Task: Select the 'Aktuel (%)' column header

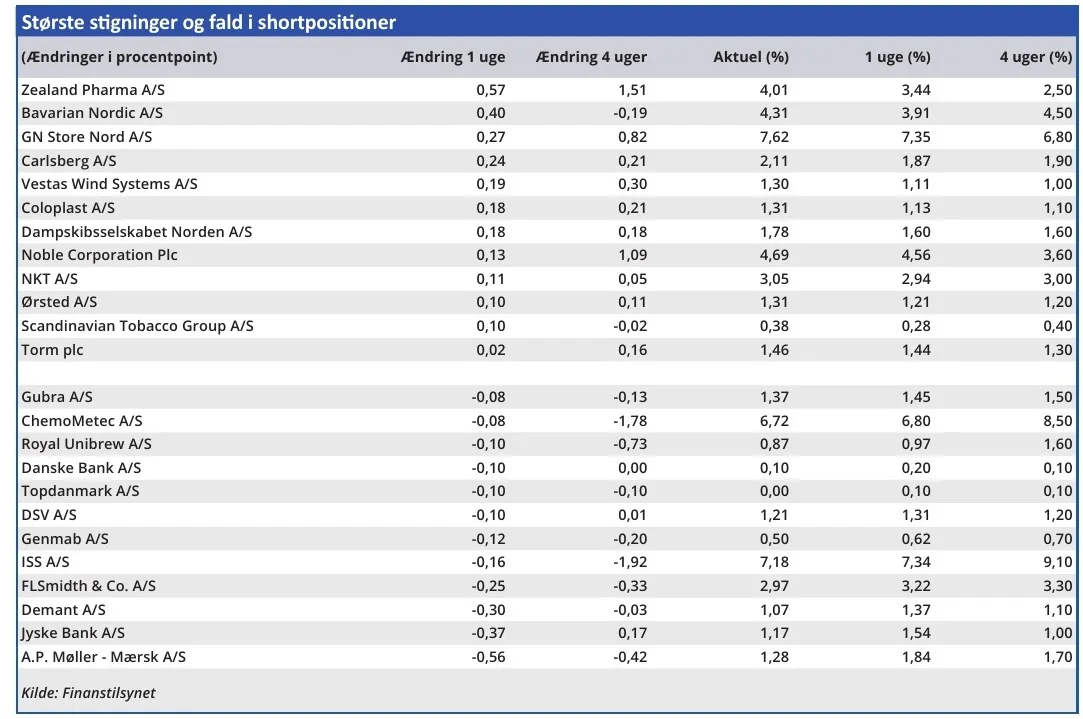Action: 750,58
